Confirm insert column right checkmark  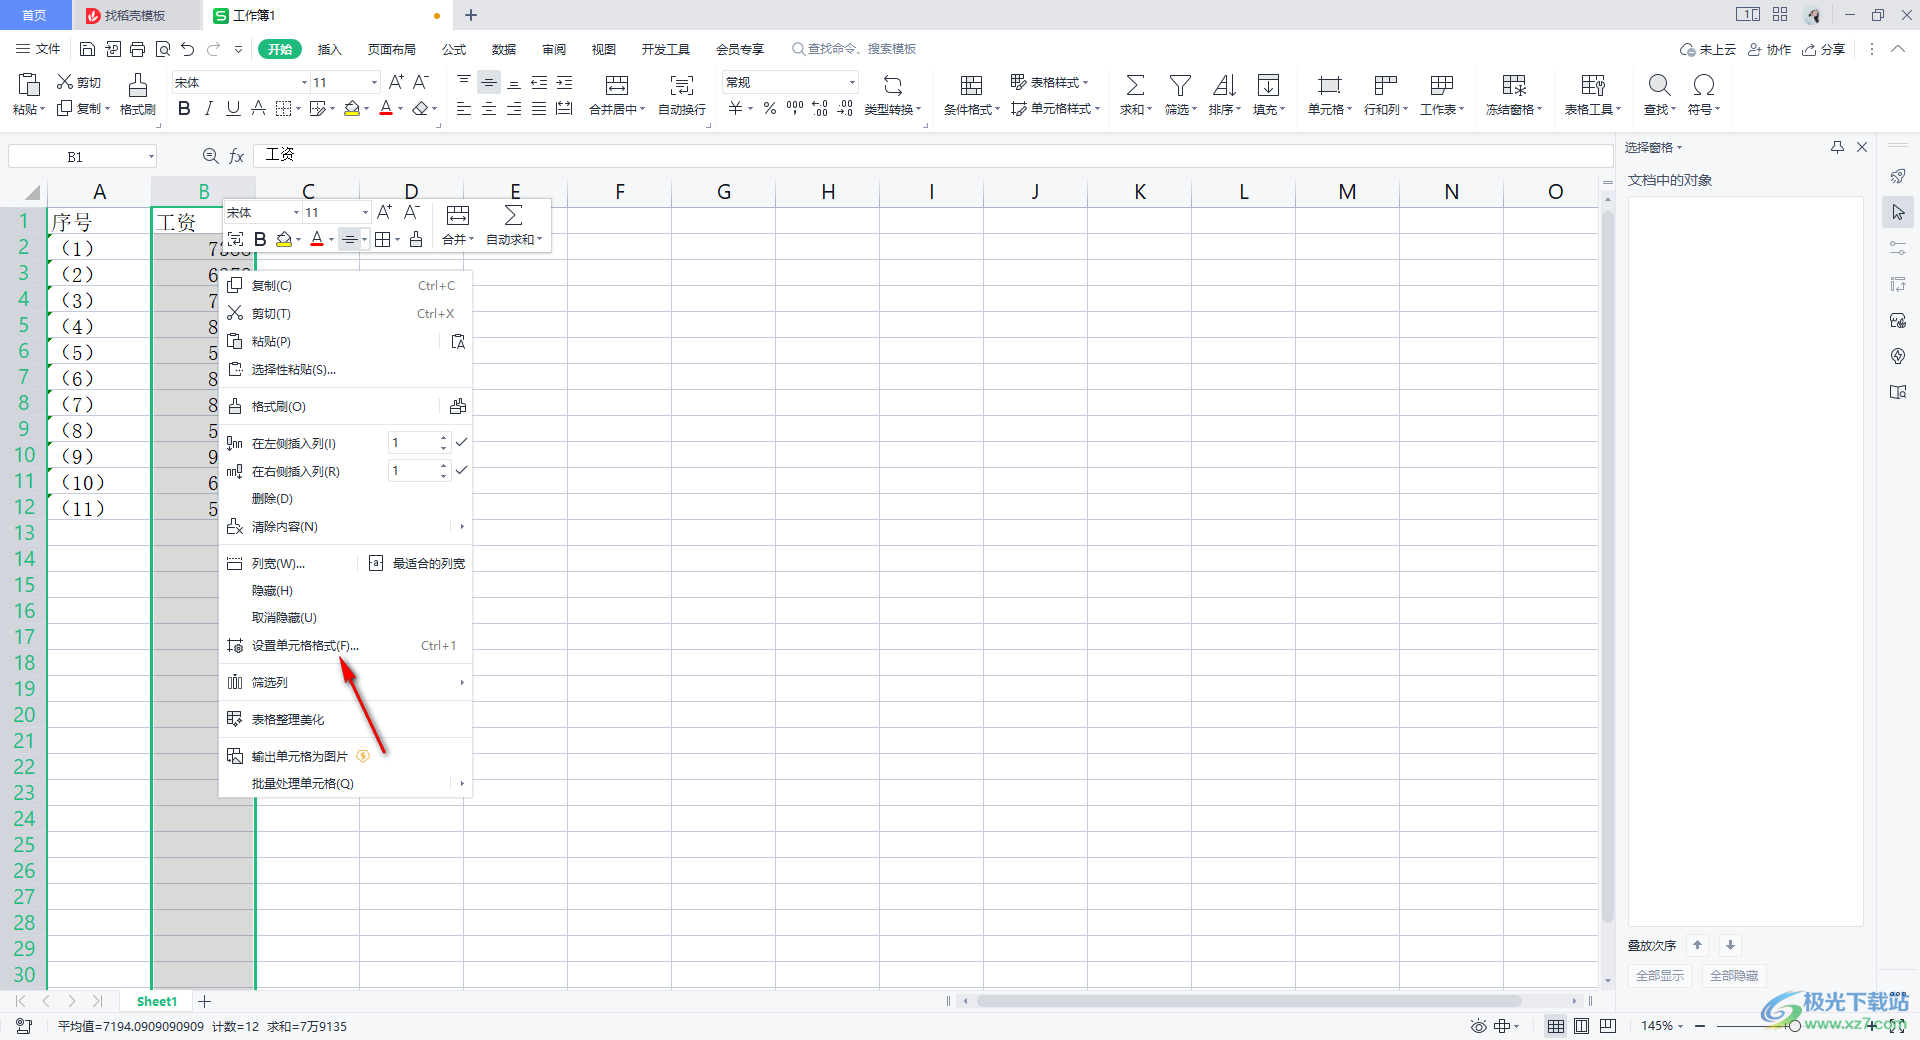461,470
